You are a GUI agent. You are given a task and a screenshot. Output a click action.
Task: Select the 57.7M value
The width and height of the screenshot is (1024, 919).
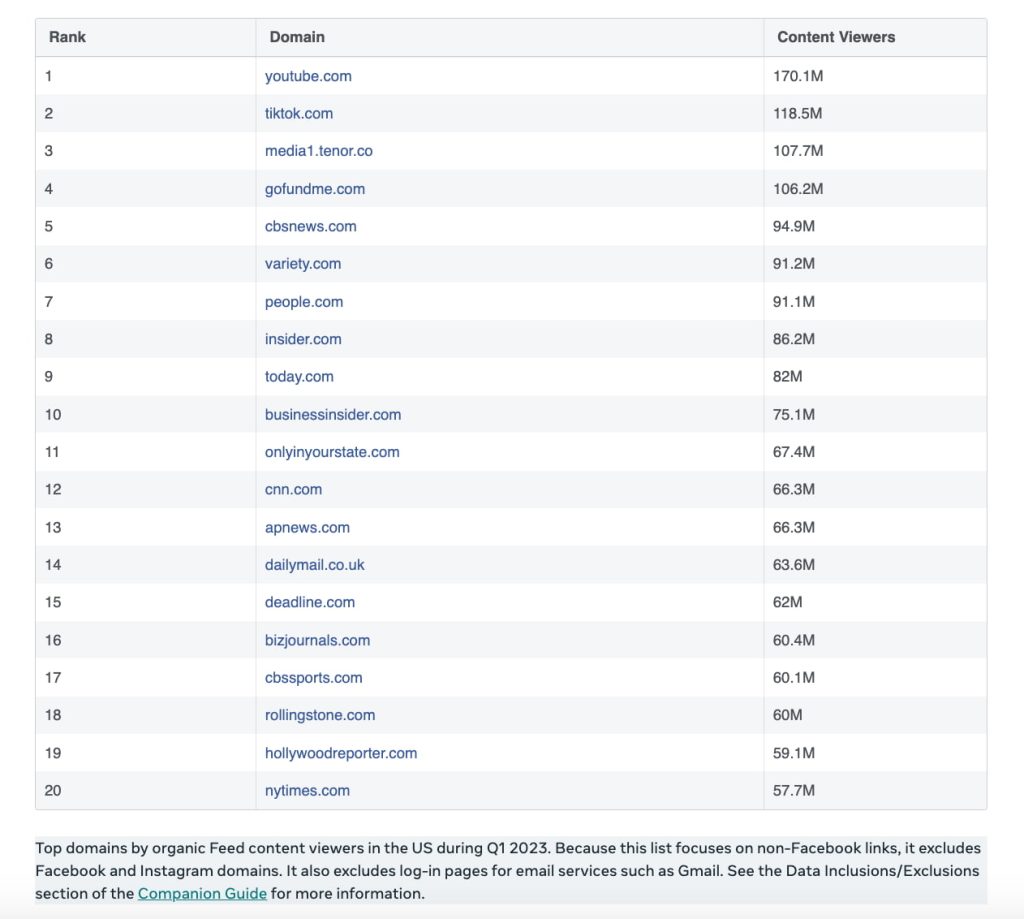[793, 790]
